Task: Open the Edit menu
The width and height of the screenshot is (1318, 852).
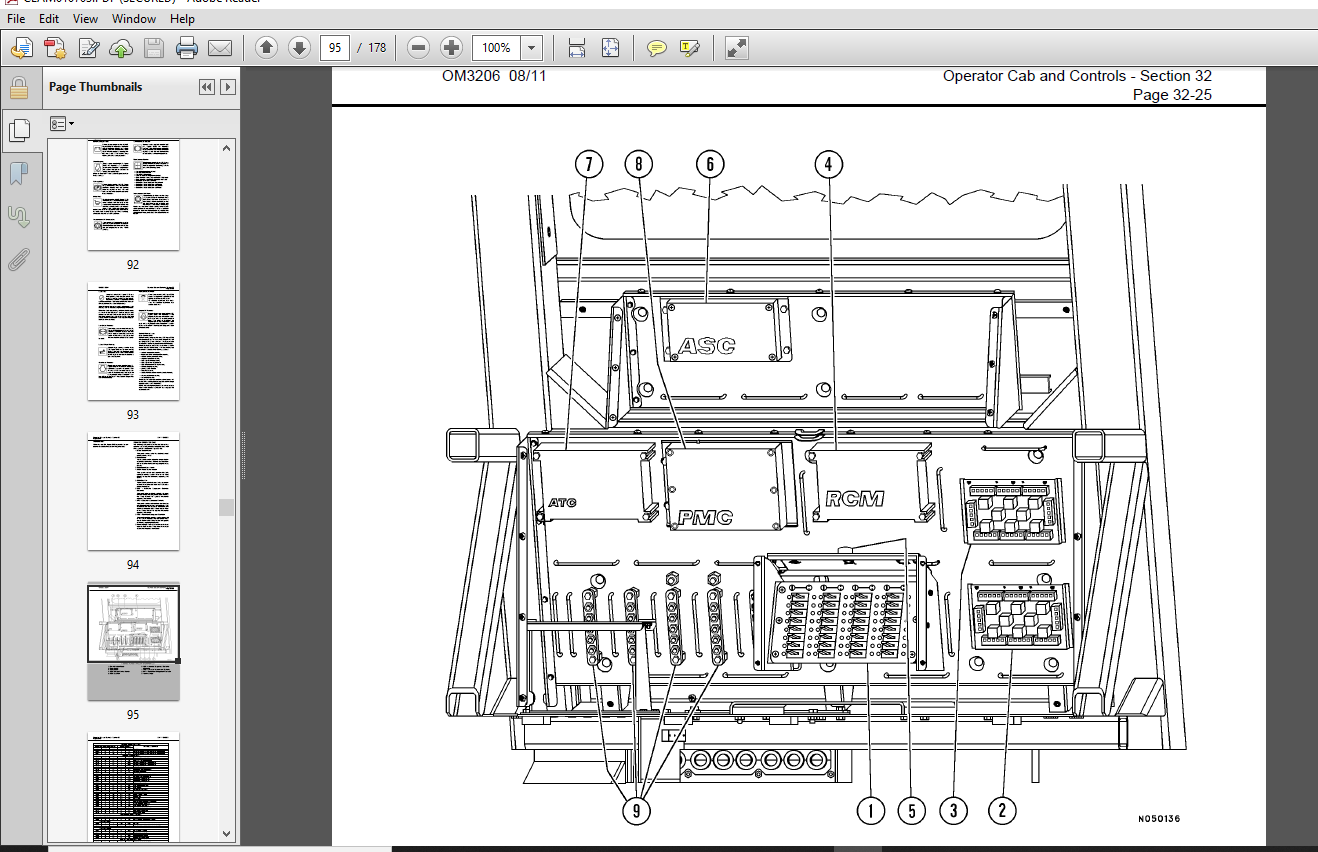Action: coord(49,19)
